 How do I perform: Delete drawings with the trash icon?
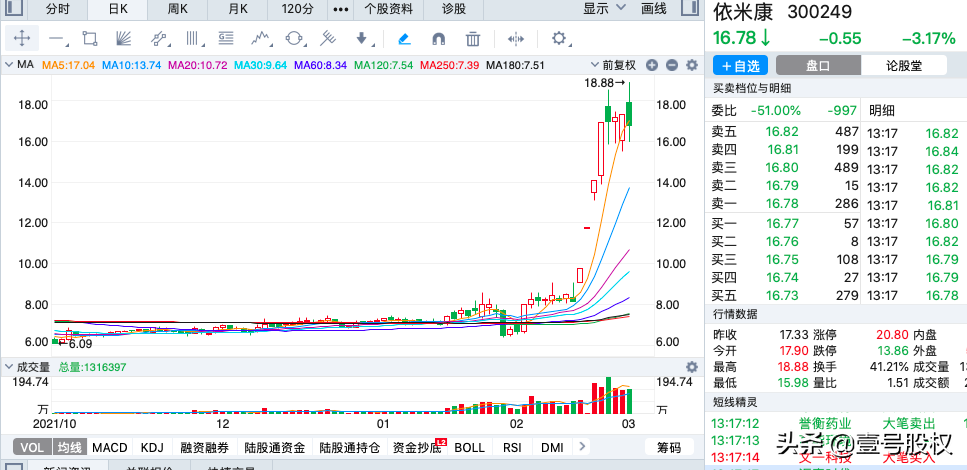473,39
